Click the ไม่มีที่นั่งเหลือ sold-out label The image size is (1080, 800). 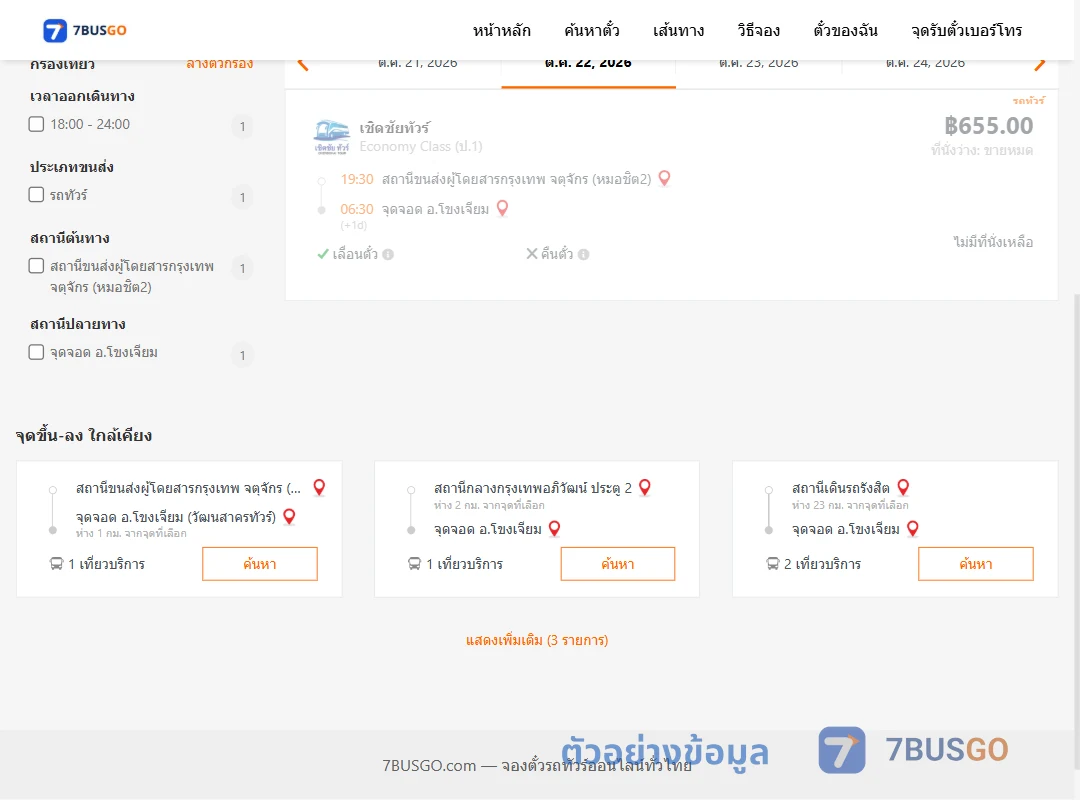(x=993, y=242)
